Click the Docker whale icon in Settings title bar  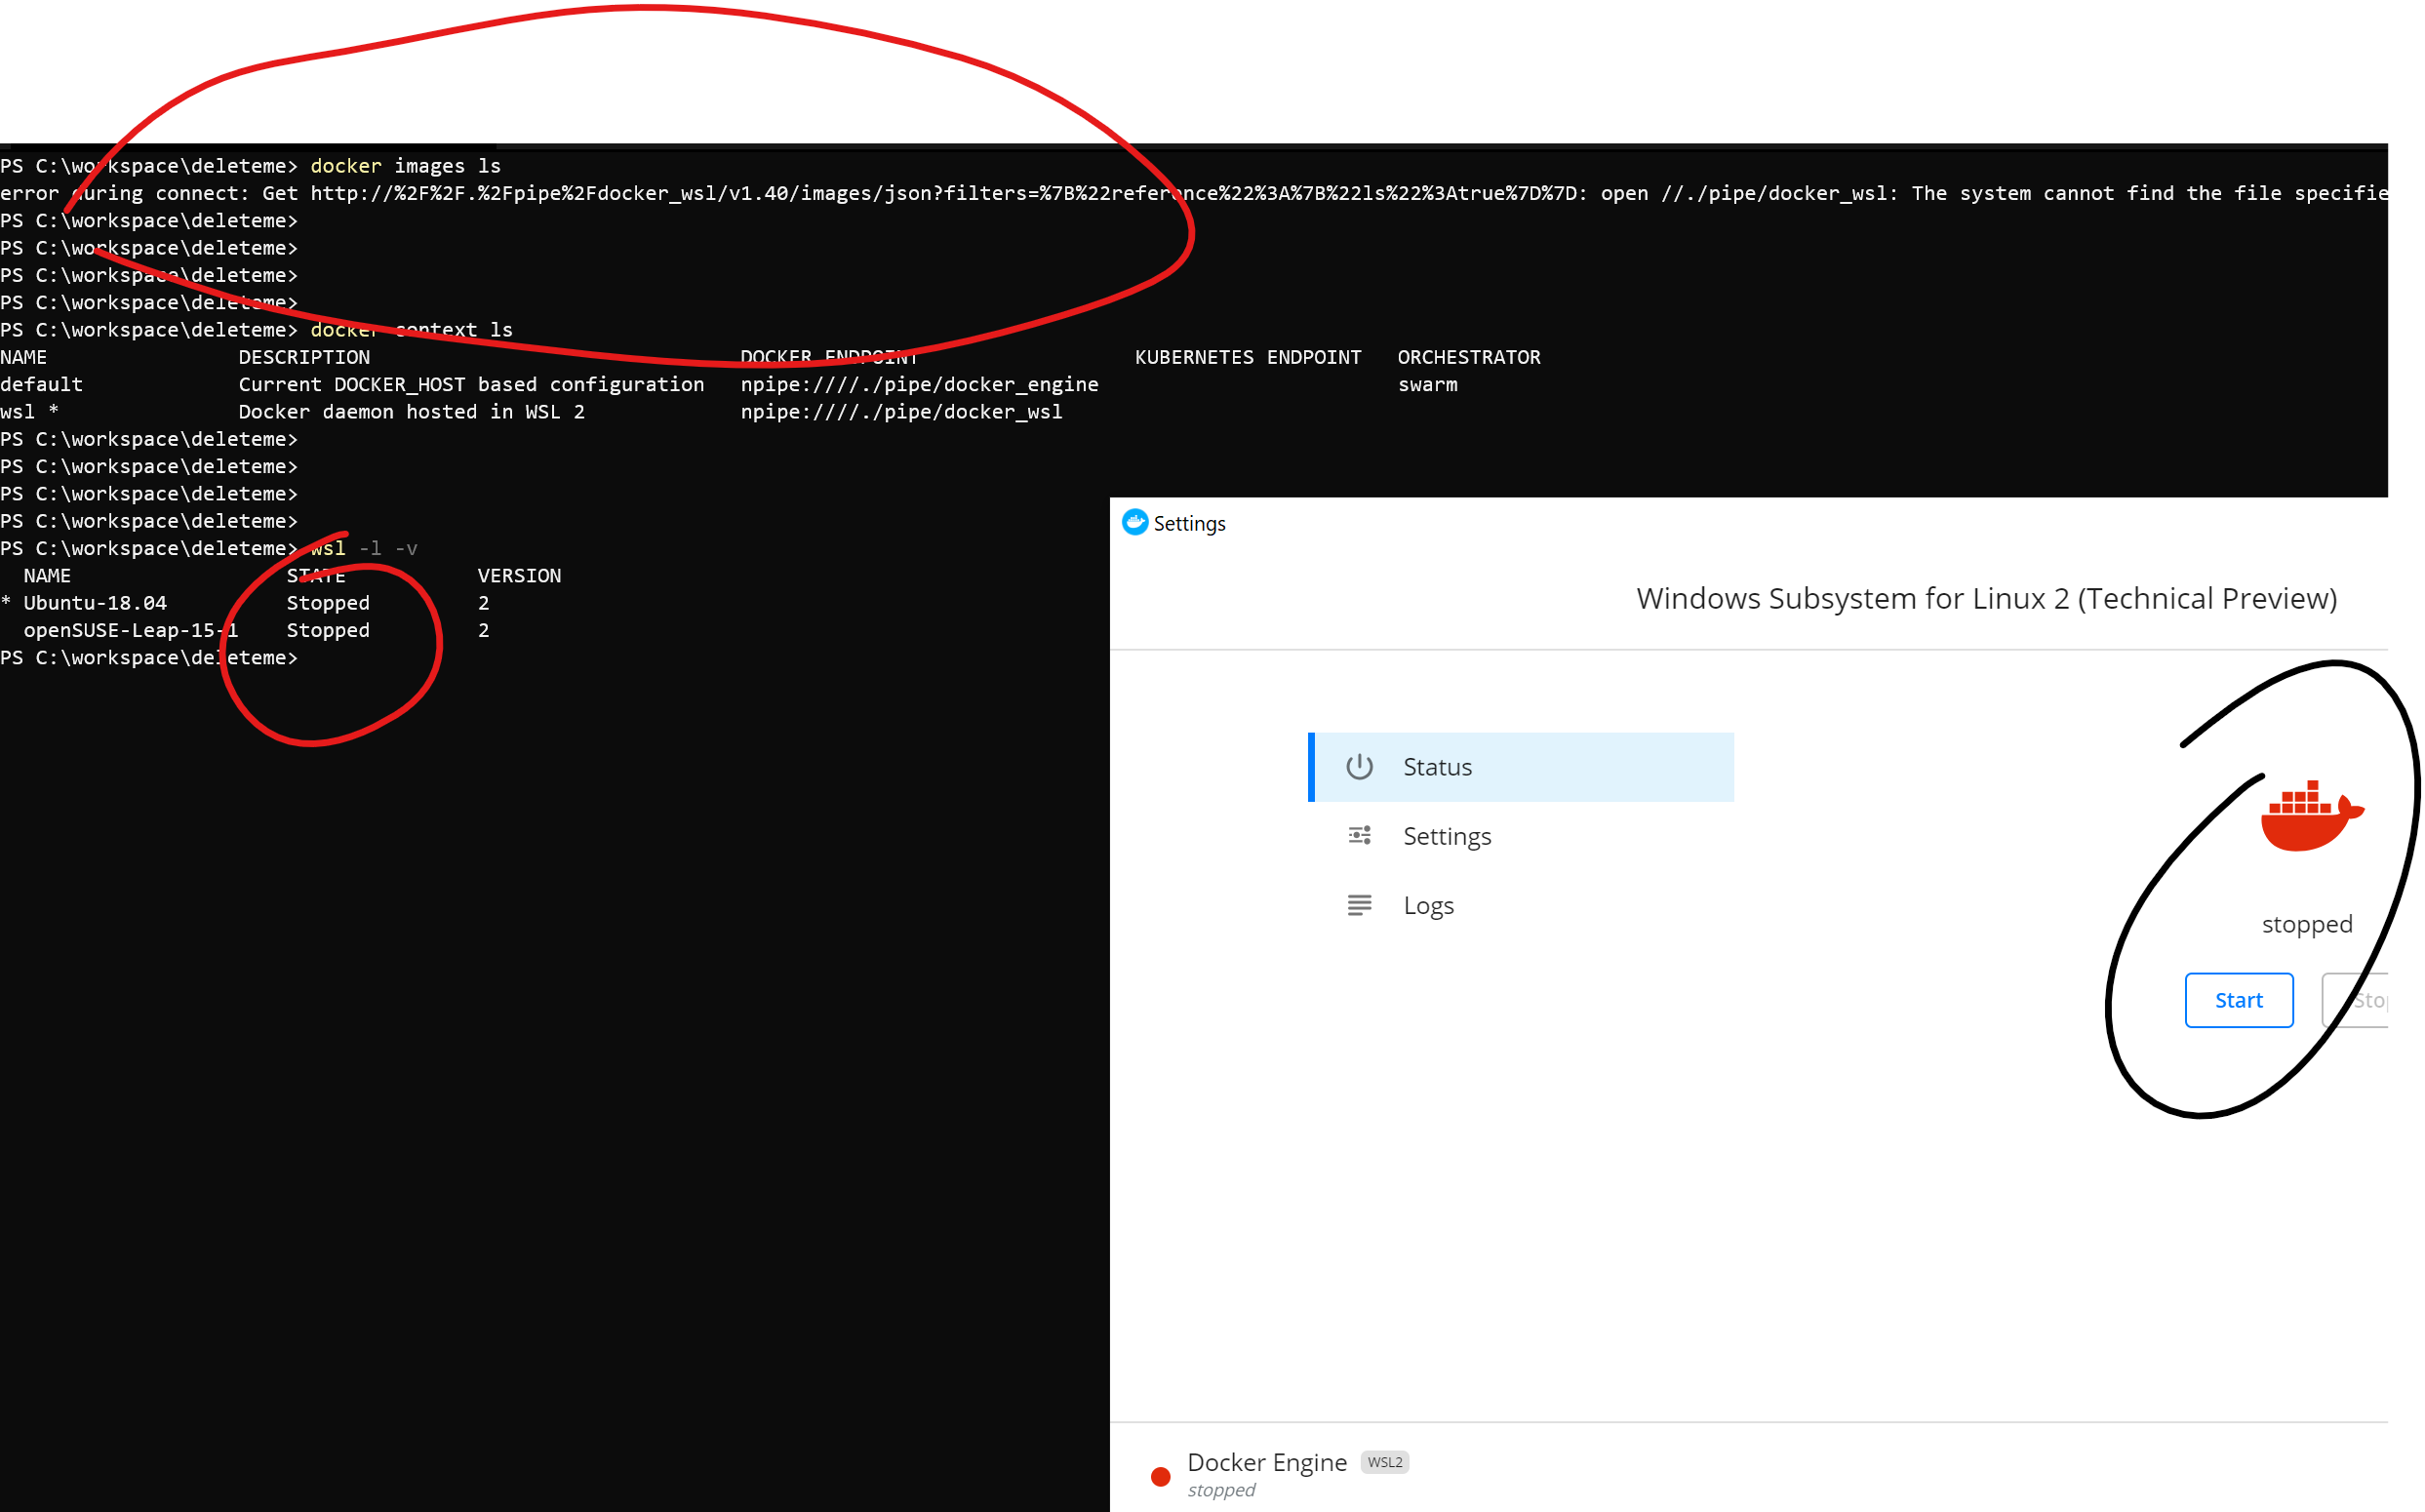pyautogui.click(x=1136, y=523)
